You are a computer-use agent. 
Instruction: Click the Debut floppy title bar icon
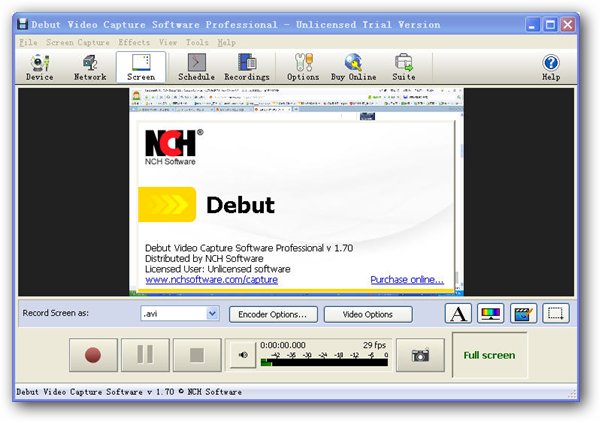click(x=23, y=24)
